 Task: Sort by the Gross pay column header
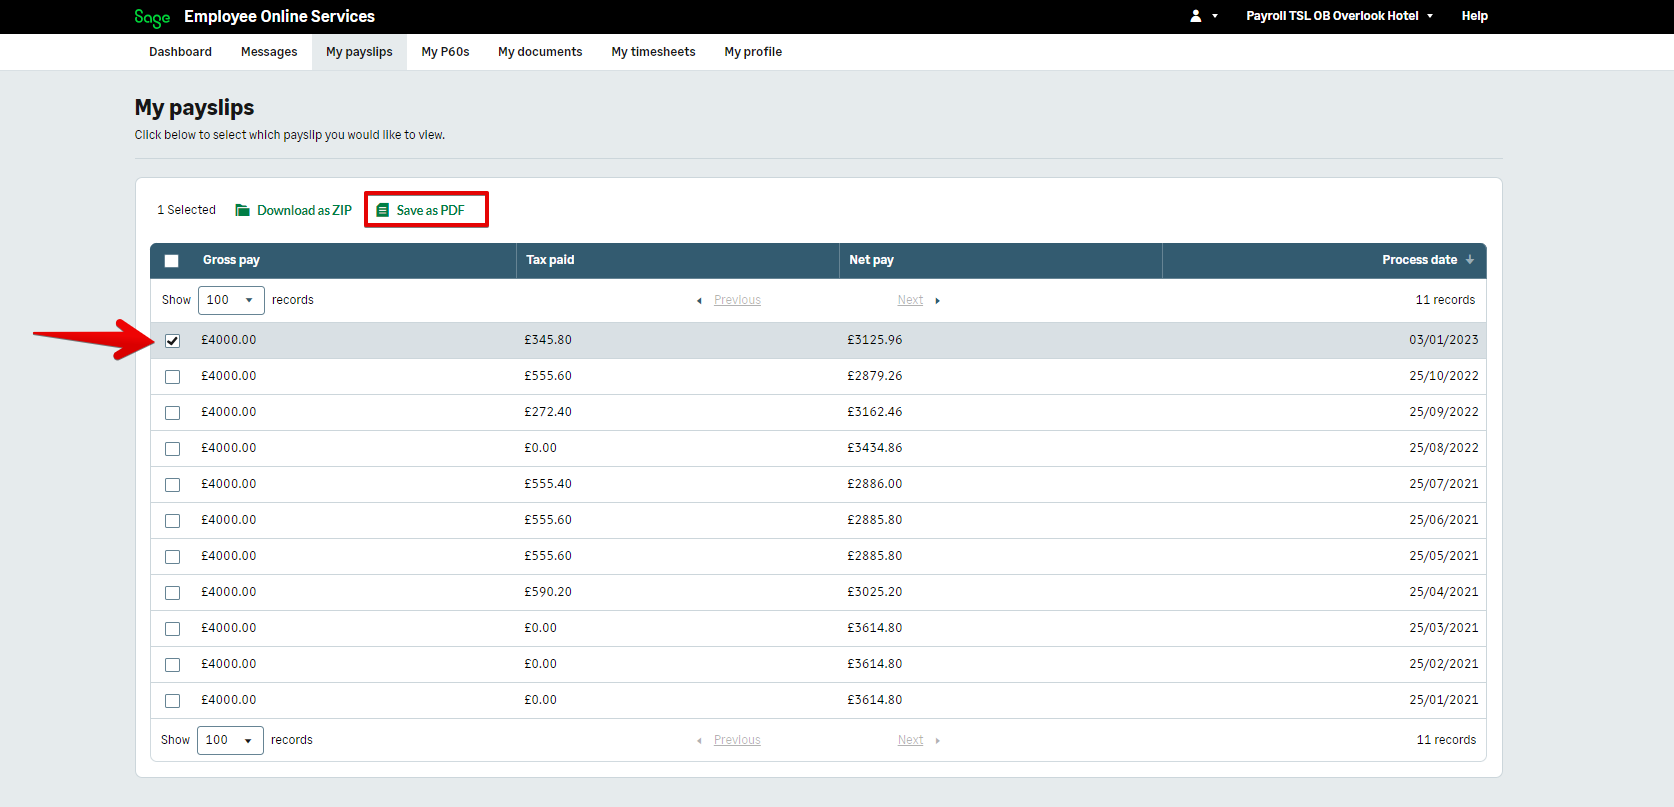coord(231,260)
